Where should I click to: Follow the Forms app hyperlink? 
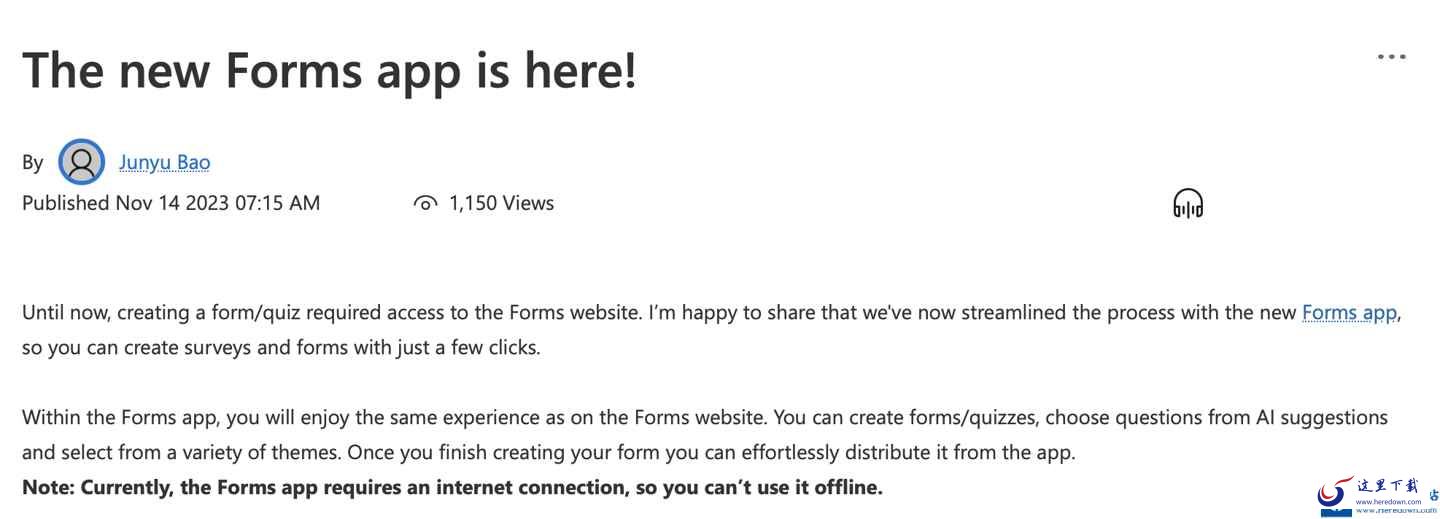point(1349,312)
